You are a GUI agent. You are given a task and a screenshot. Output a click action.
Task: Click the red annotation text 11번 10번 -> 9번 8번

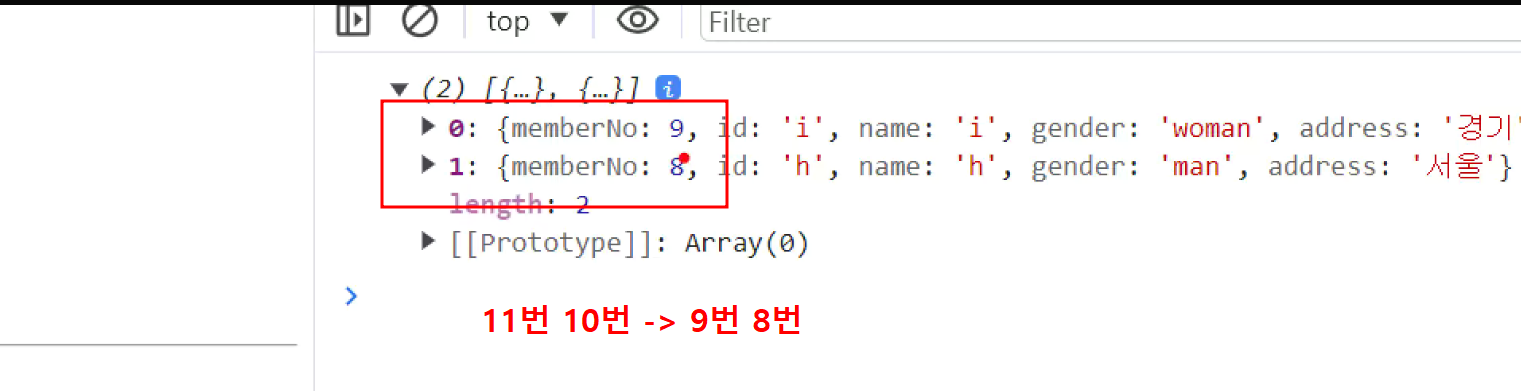point(641,321)
